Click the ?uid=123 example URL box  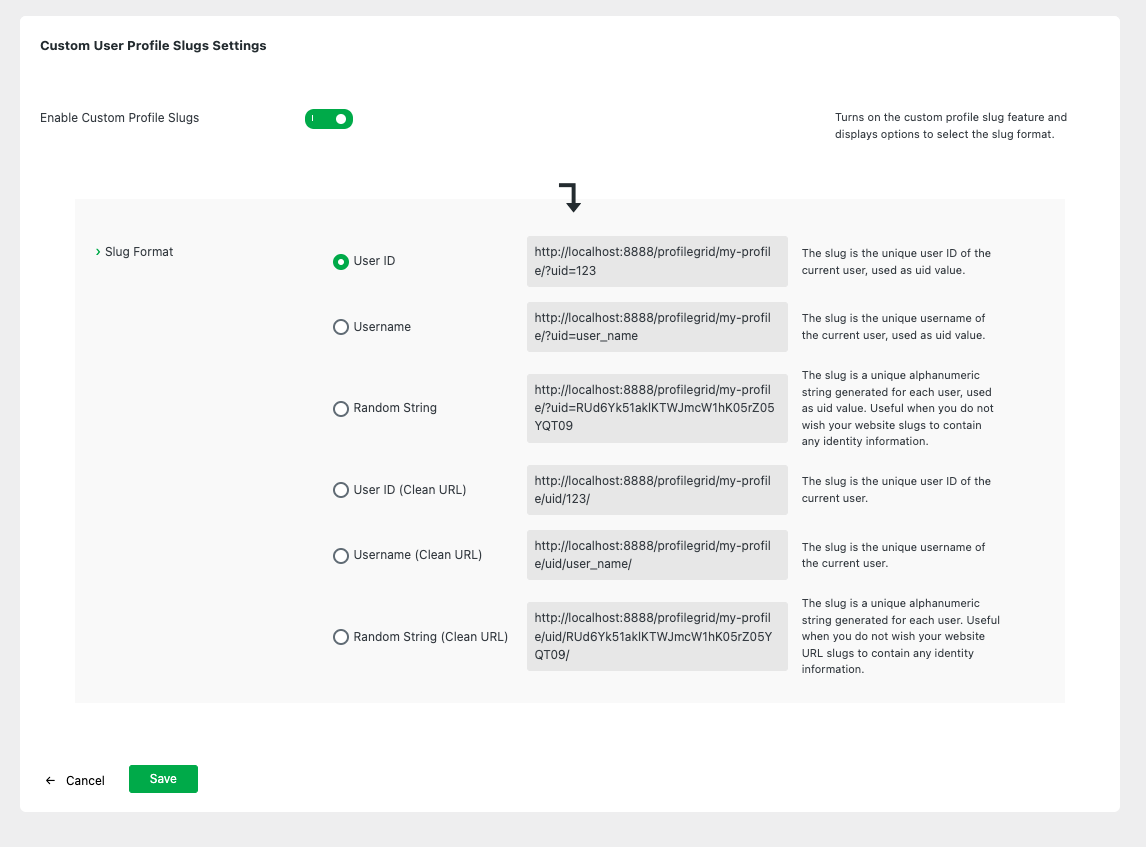coord(657,261)
